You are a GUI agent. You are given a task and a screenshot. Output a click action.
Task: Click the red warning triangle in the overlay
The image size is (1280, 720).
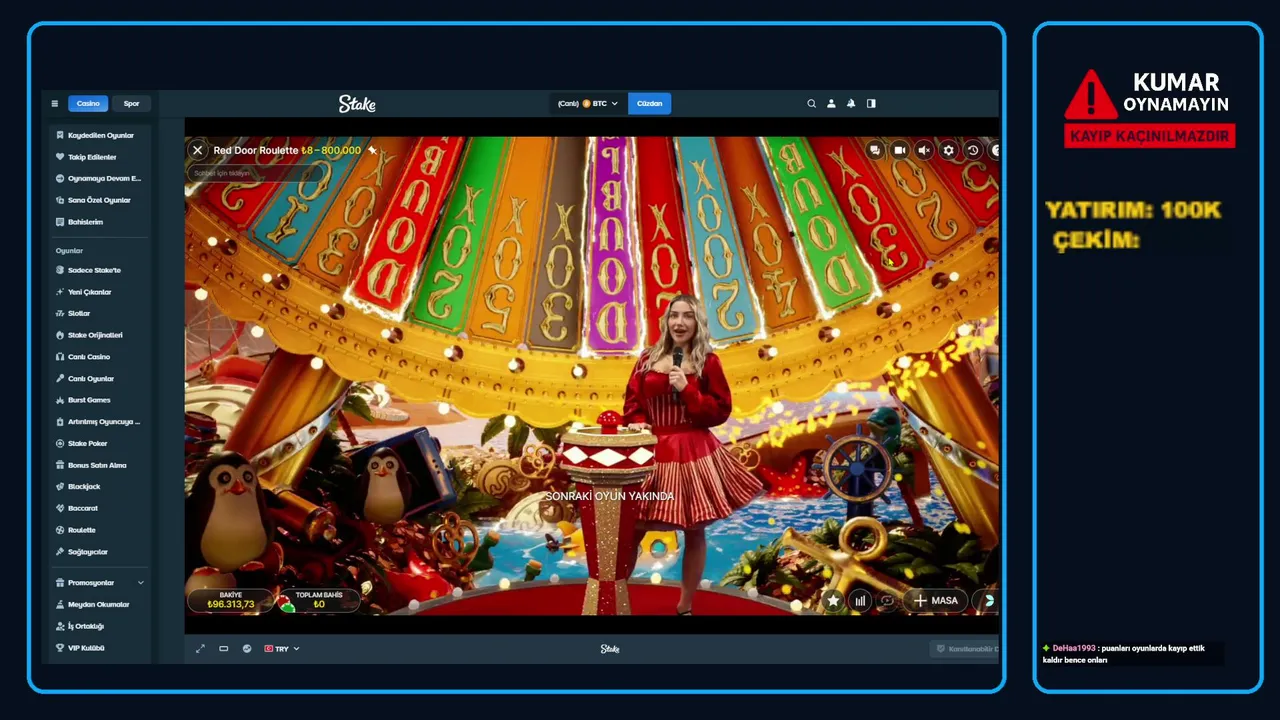point(1090,94)
